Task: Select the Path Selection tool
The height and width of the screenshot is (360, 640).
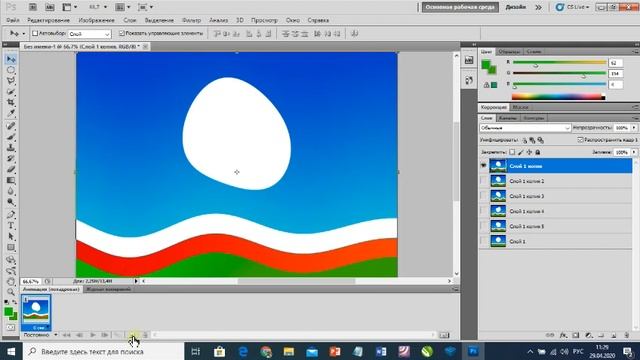Action: [11, 237]
